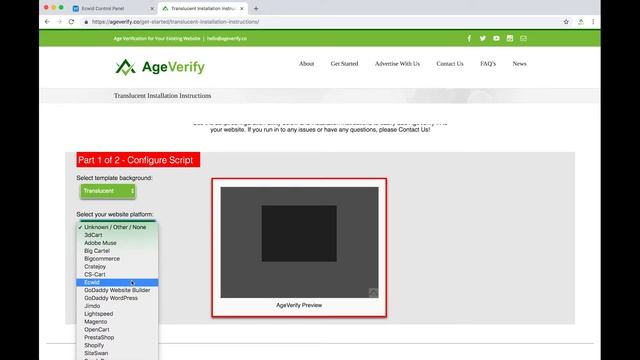This screenshot has height=360, width=640.
Task: Select highlighted Ecwid platform option
Action: [x=117, y=282]
